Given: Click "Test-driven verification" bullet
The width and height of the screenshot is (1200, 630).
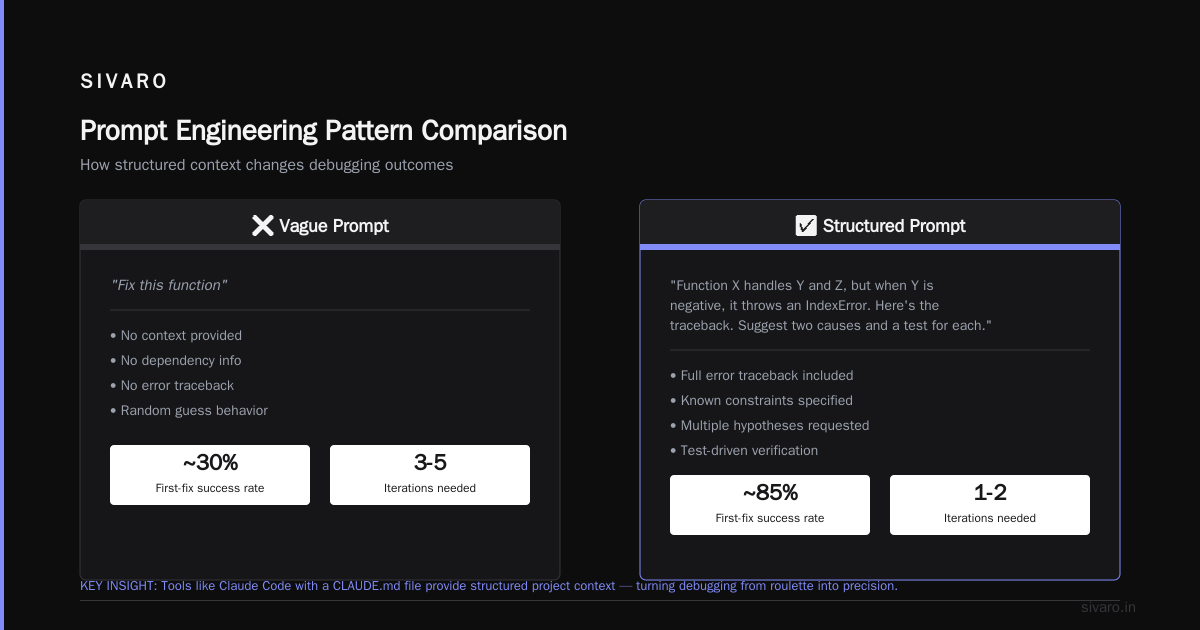Looking at the screenshot, I should tap(744, 450).
